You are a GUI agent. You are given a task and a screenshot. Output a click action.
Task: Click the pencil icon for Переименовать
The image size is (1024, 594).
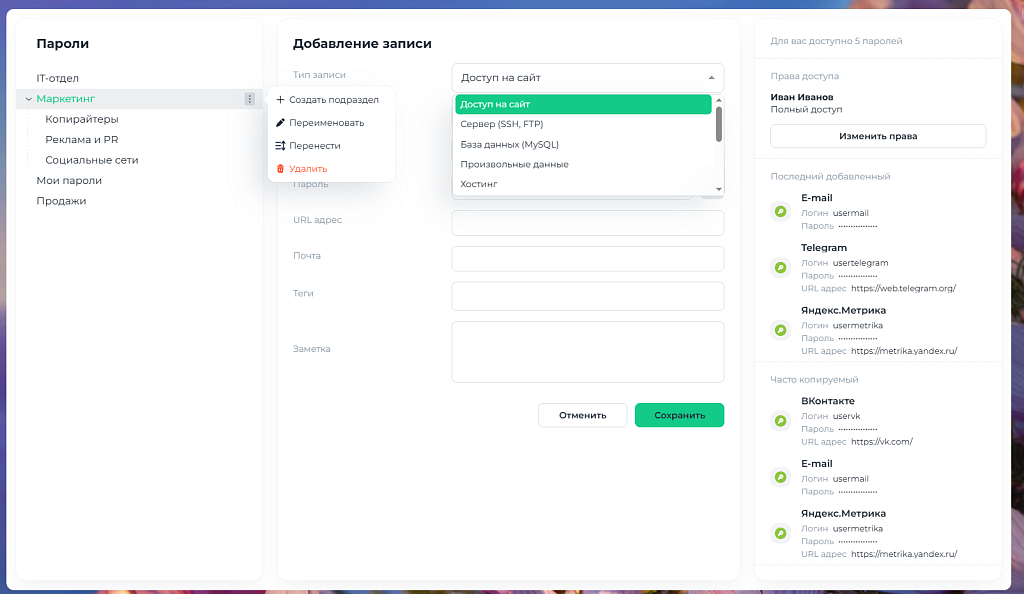(x=280, y=123)
